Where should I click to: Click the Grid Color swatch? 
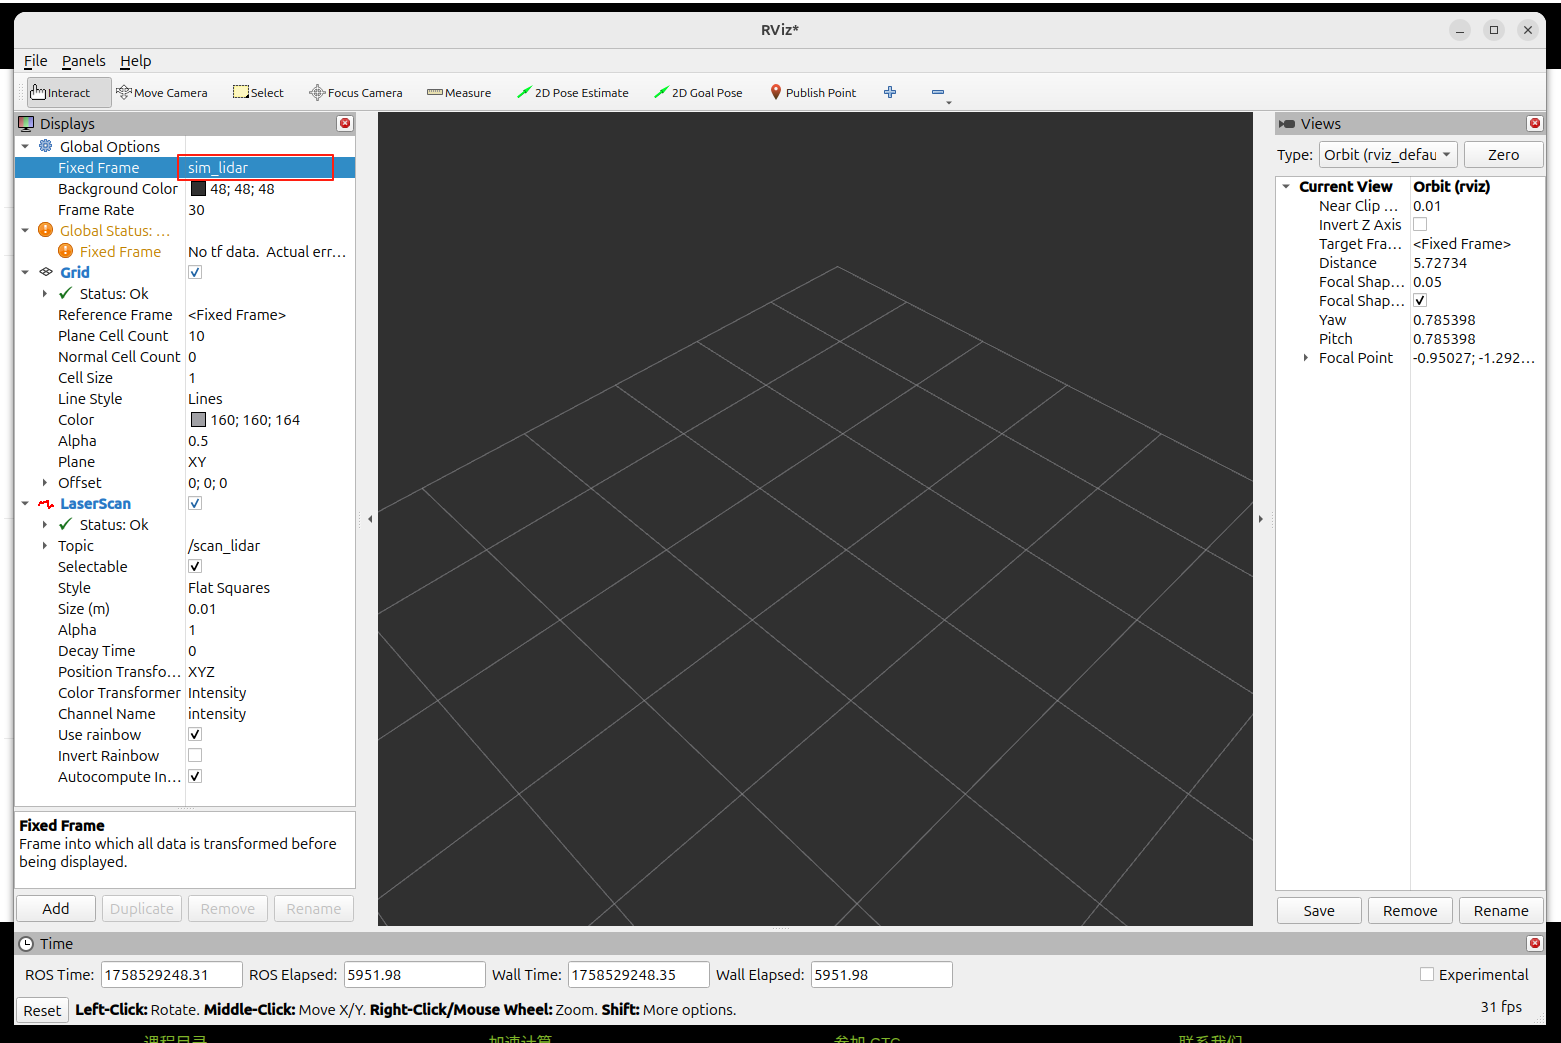(198, 419)
